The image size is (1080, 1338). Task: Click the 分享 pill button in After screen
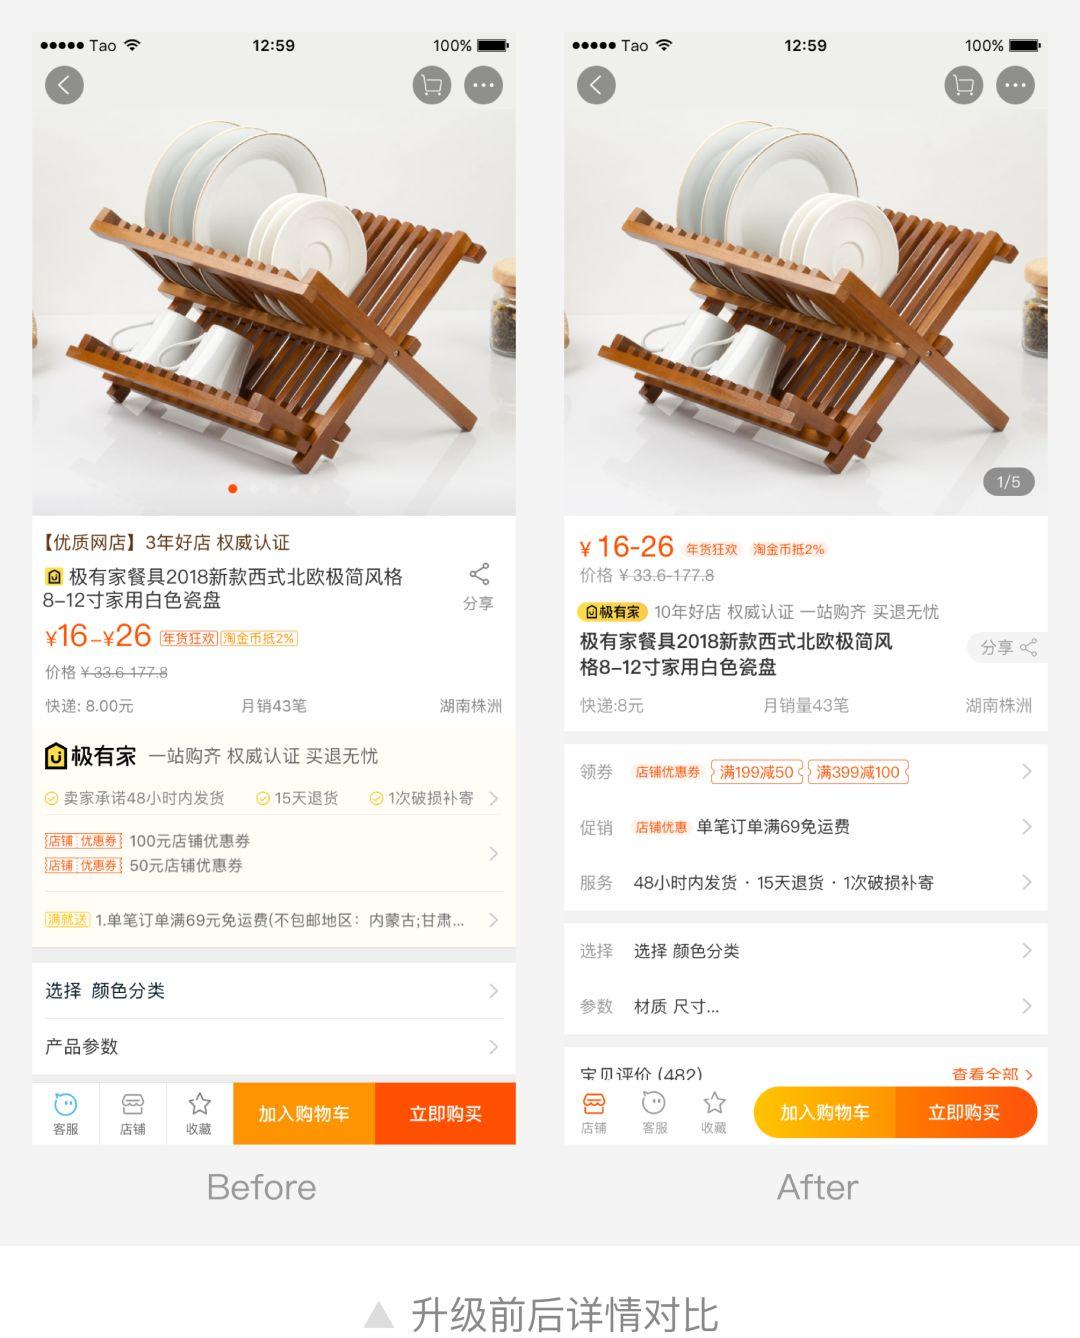pos(1007,647)
